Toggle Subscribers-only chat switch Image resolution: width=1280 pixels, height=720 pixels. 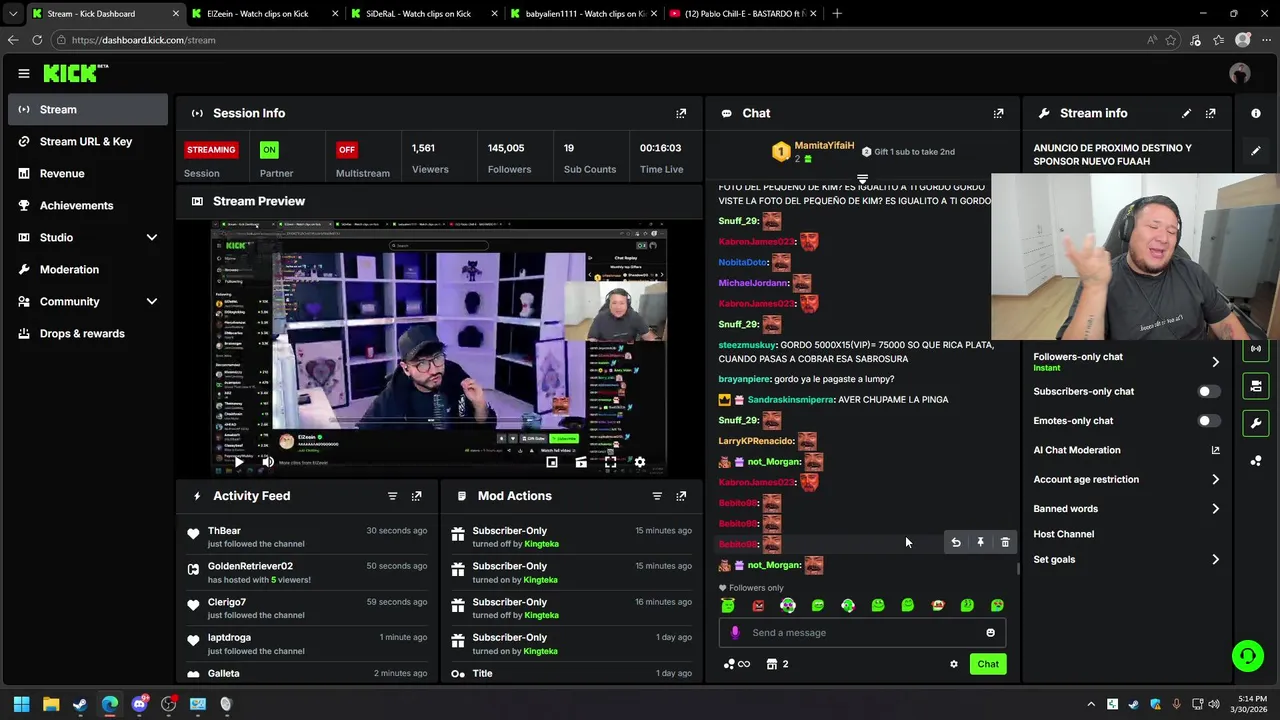click(1208, 391)
